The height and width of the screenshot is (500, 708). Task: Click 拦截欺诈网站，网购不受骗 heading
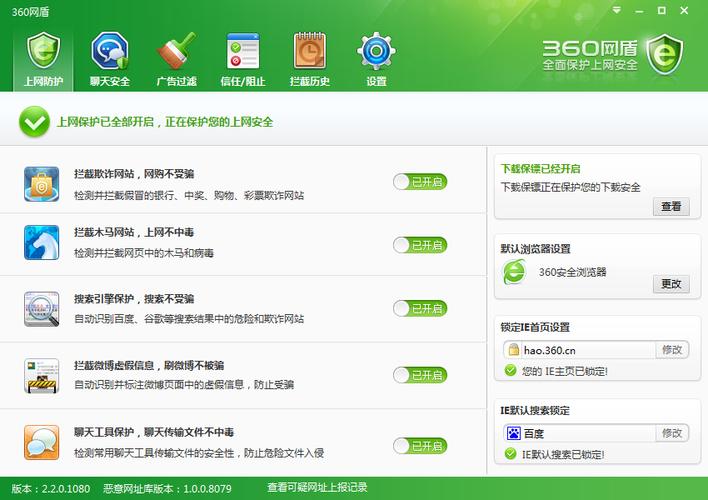coord(134,174)
